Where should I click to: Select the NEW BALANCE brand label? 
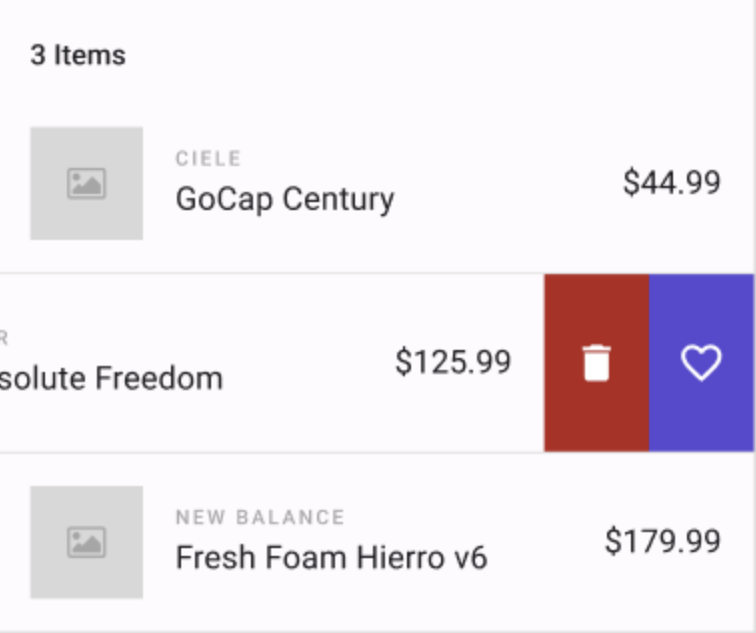click(x=260, y=517)
